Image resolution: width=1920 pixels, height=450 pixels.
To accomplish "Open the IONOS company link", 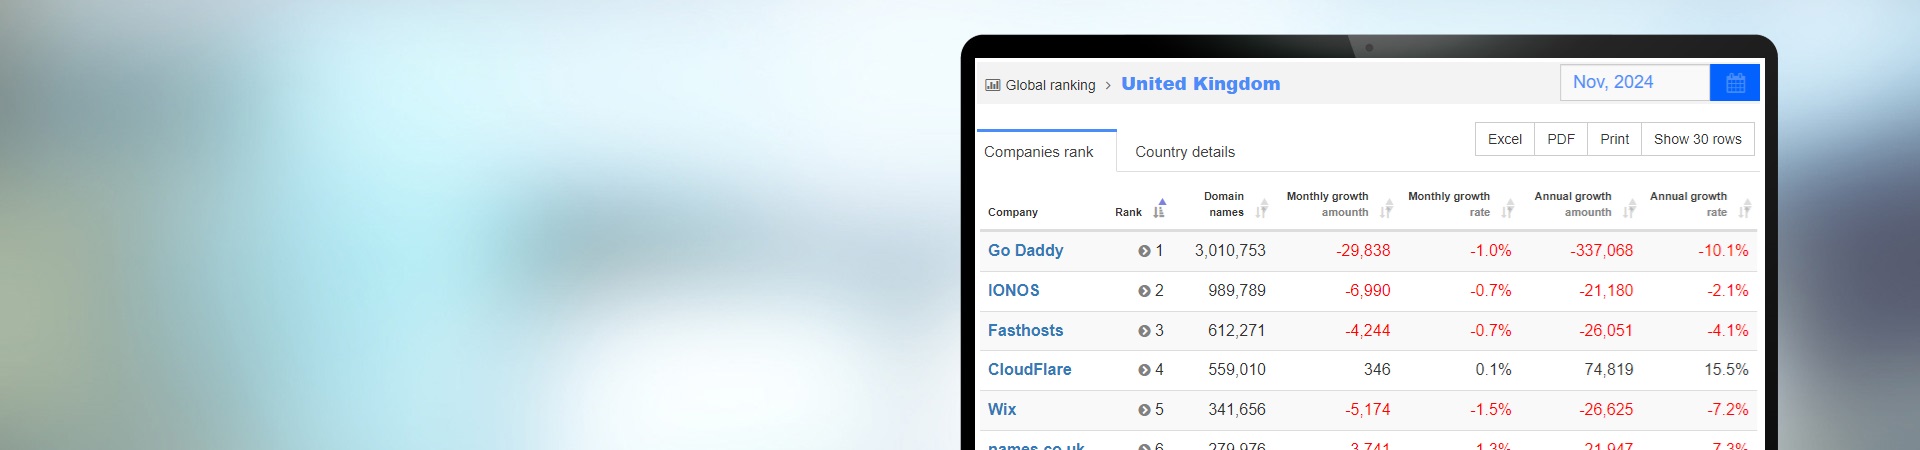I will 1014,291.
